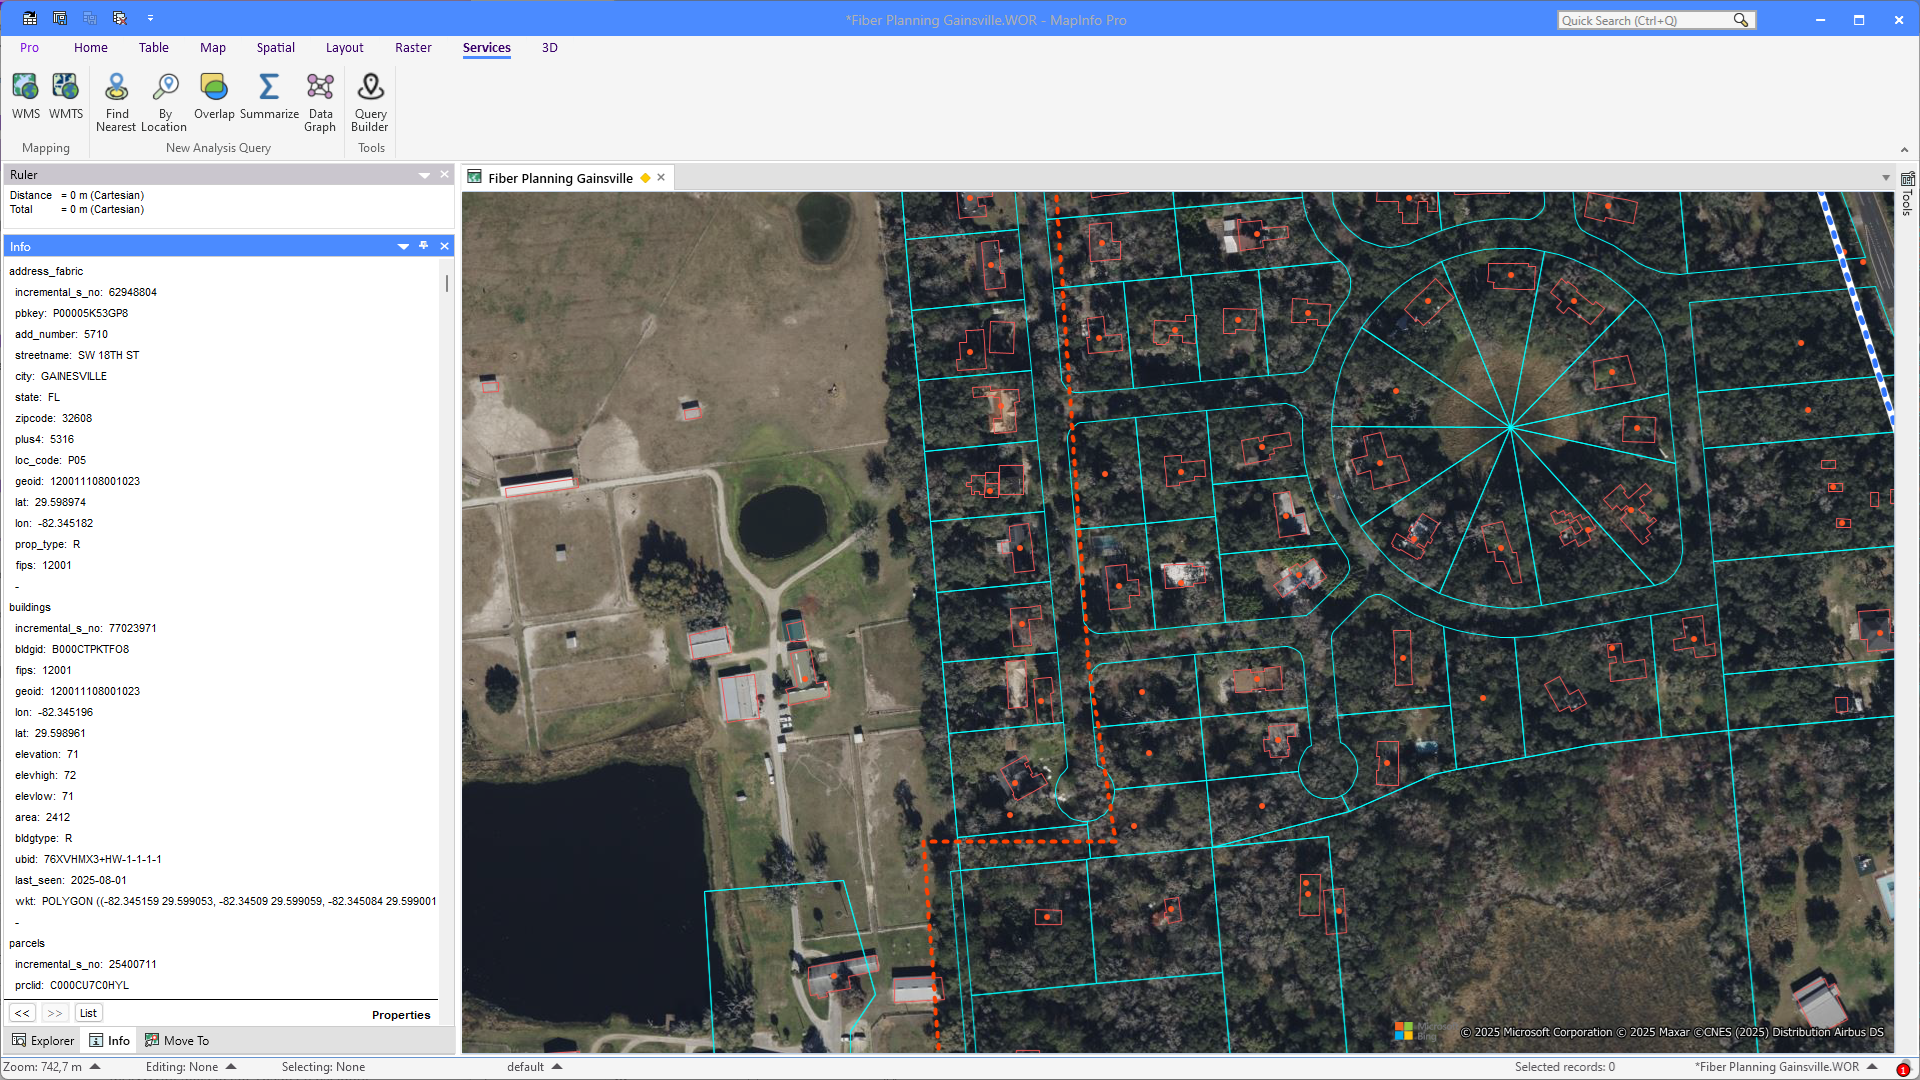Open the Data Graph tool
The image size is (1920, 1080).
tap(320, 102)
